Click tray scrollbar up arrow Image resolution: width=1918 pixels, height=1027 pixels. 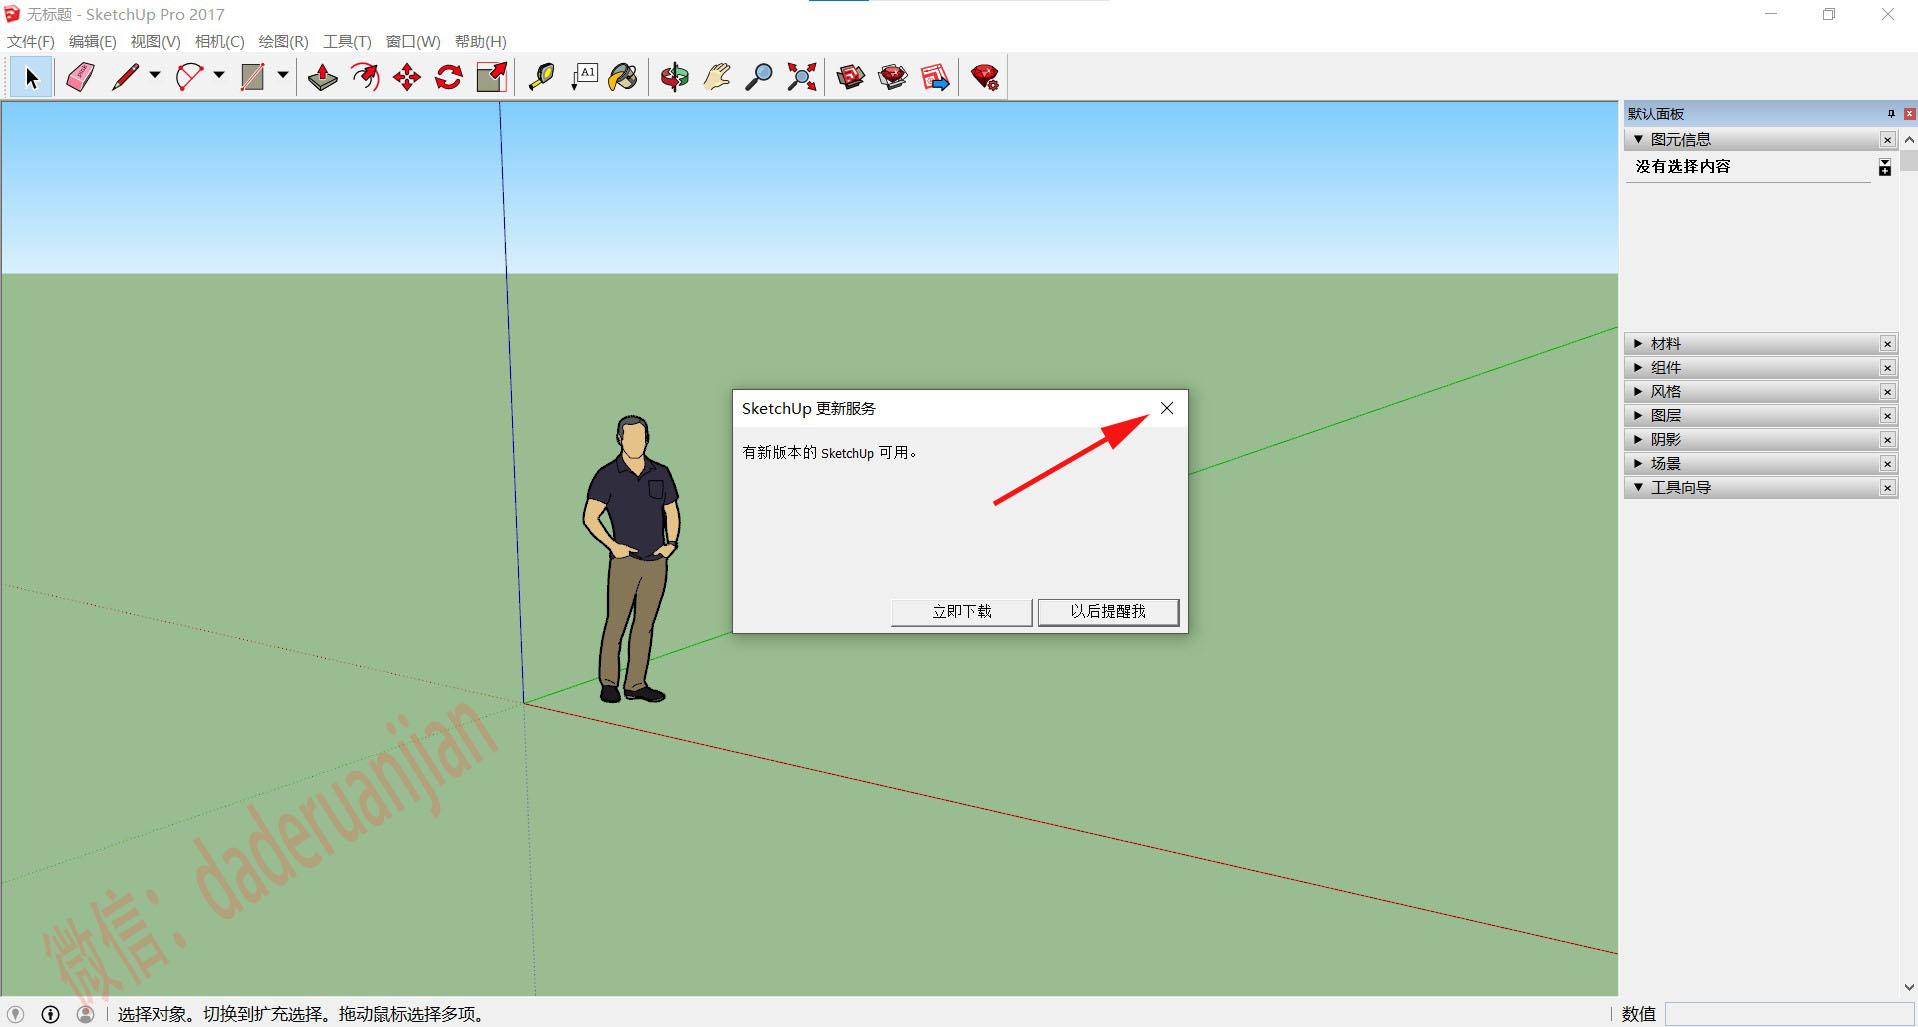click(1909, 140)
